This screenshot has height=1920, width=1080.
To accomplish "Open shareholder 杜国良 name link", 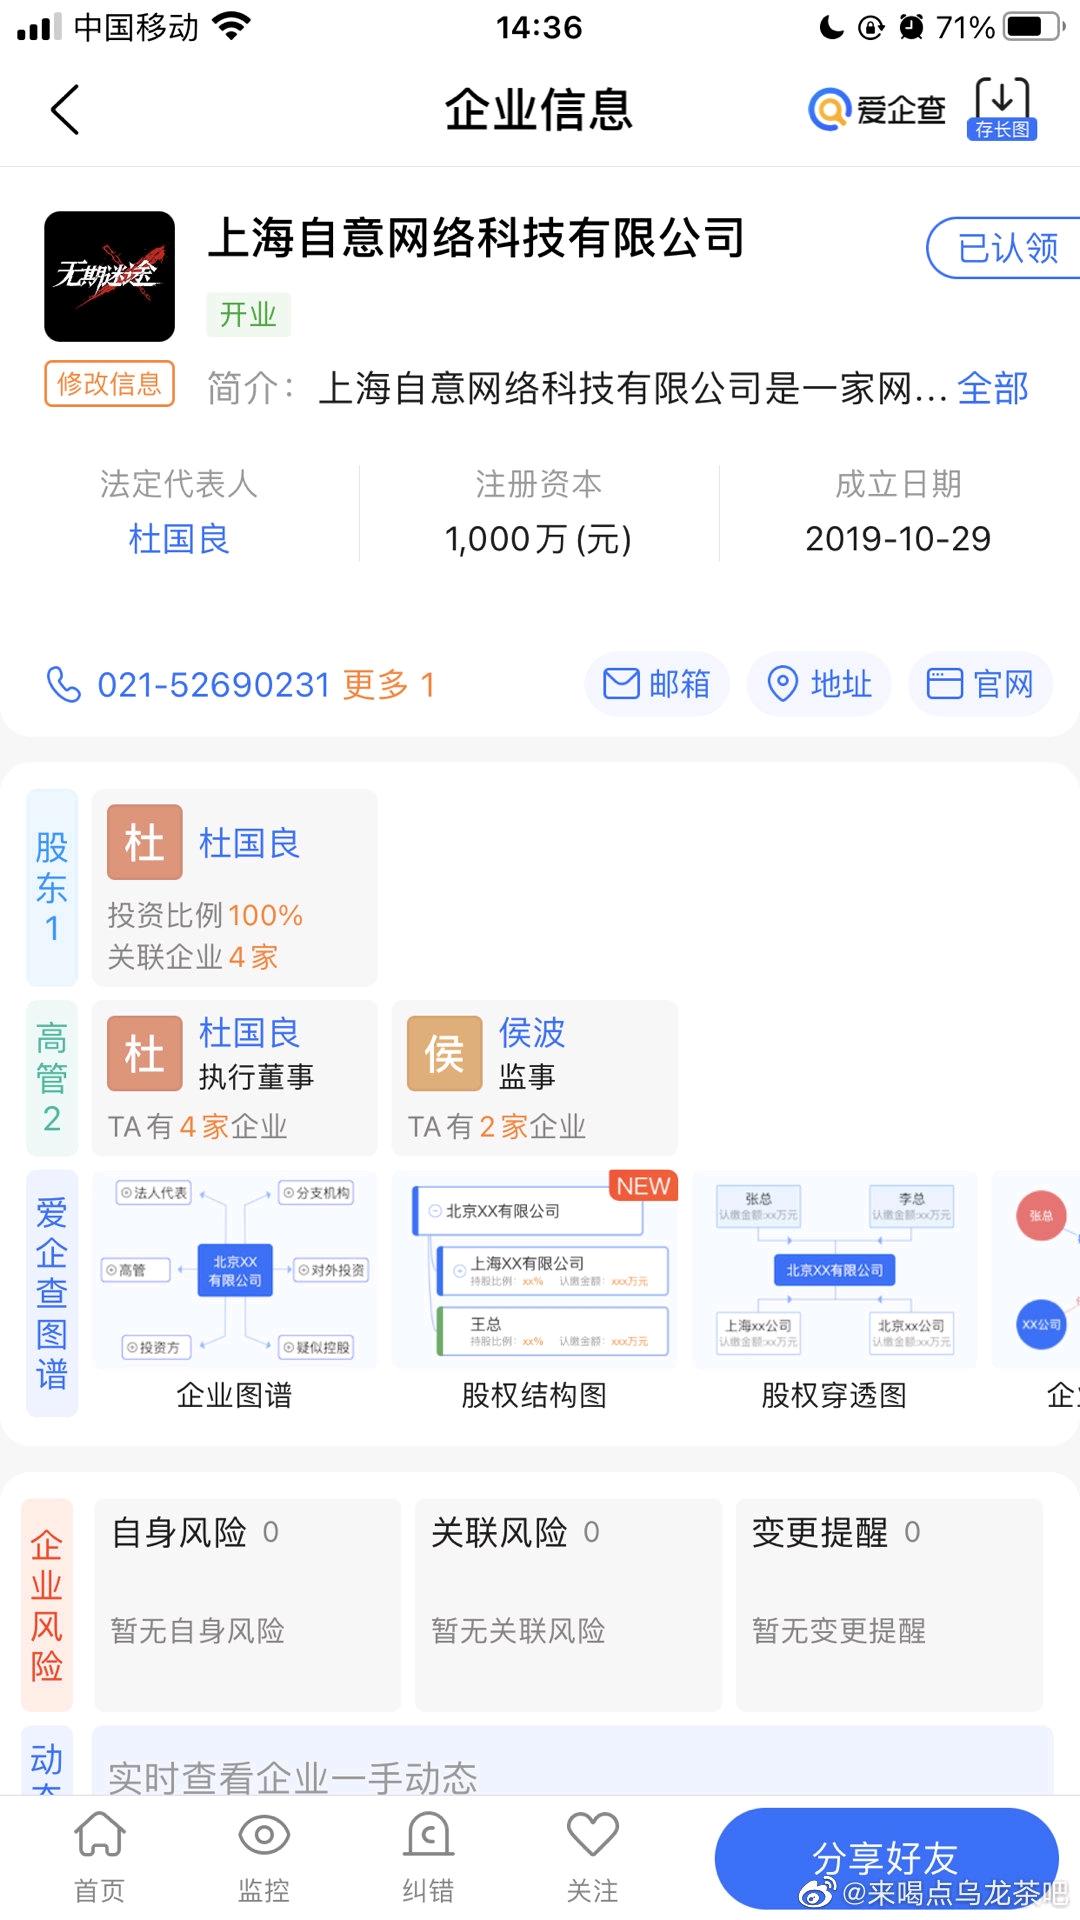I will point(249,843).
